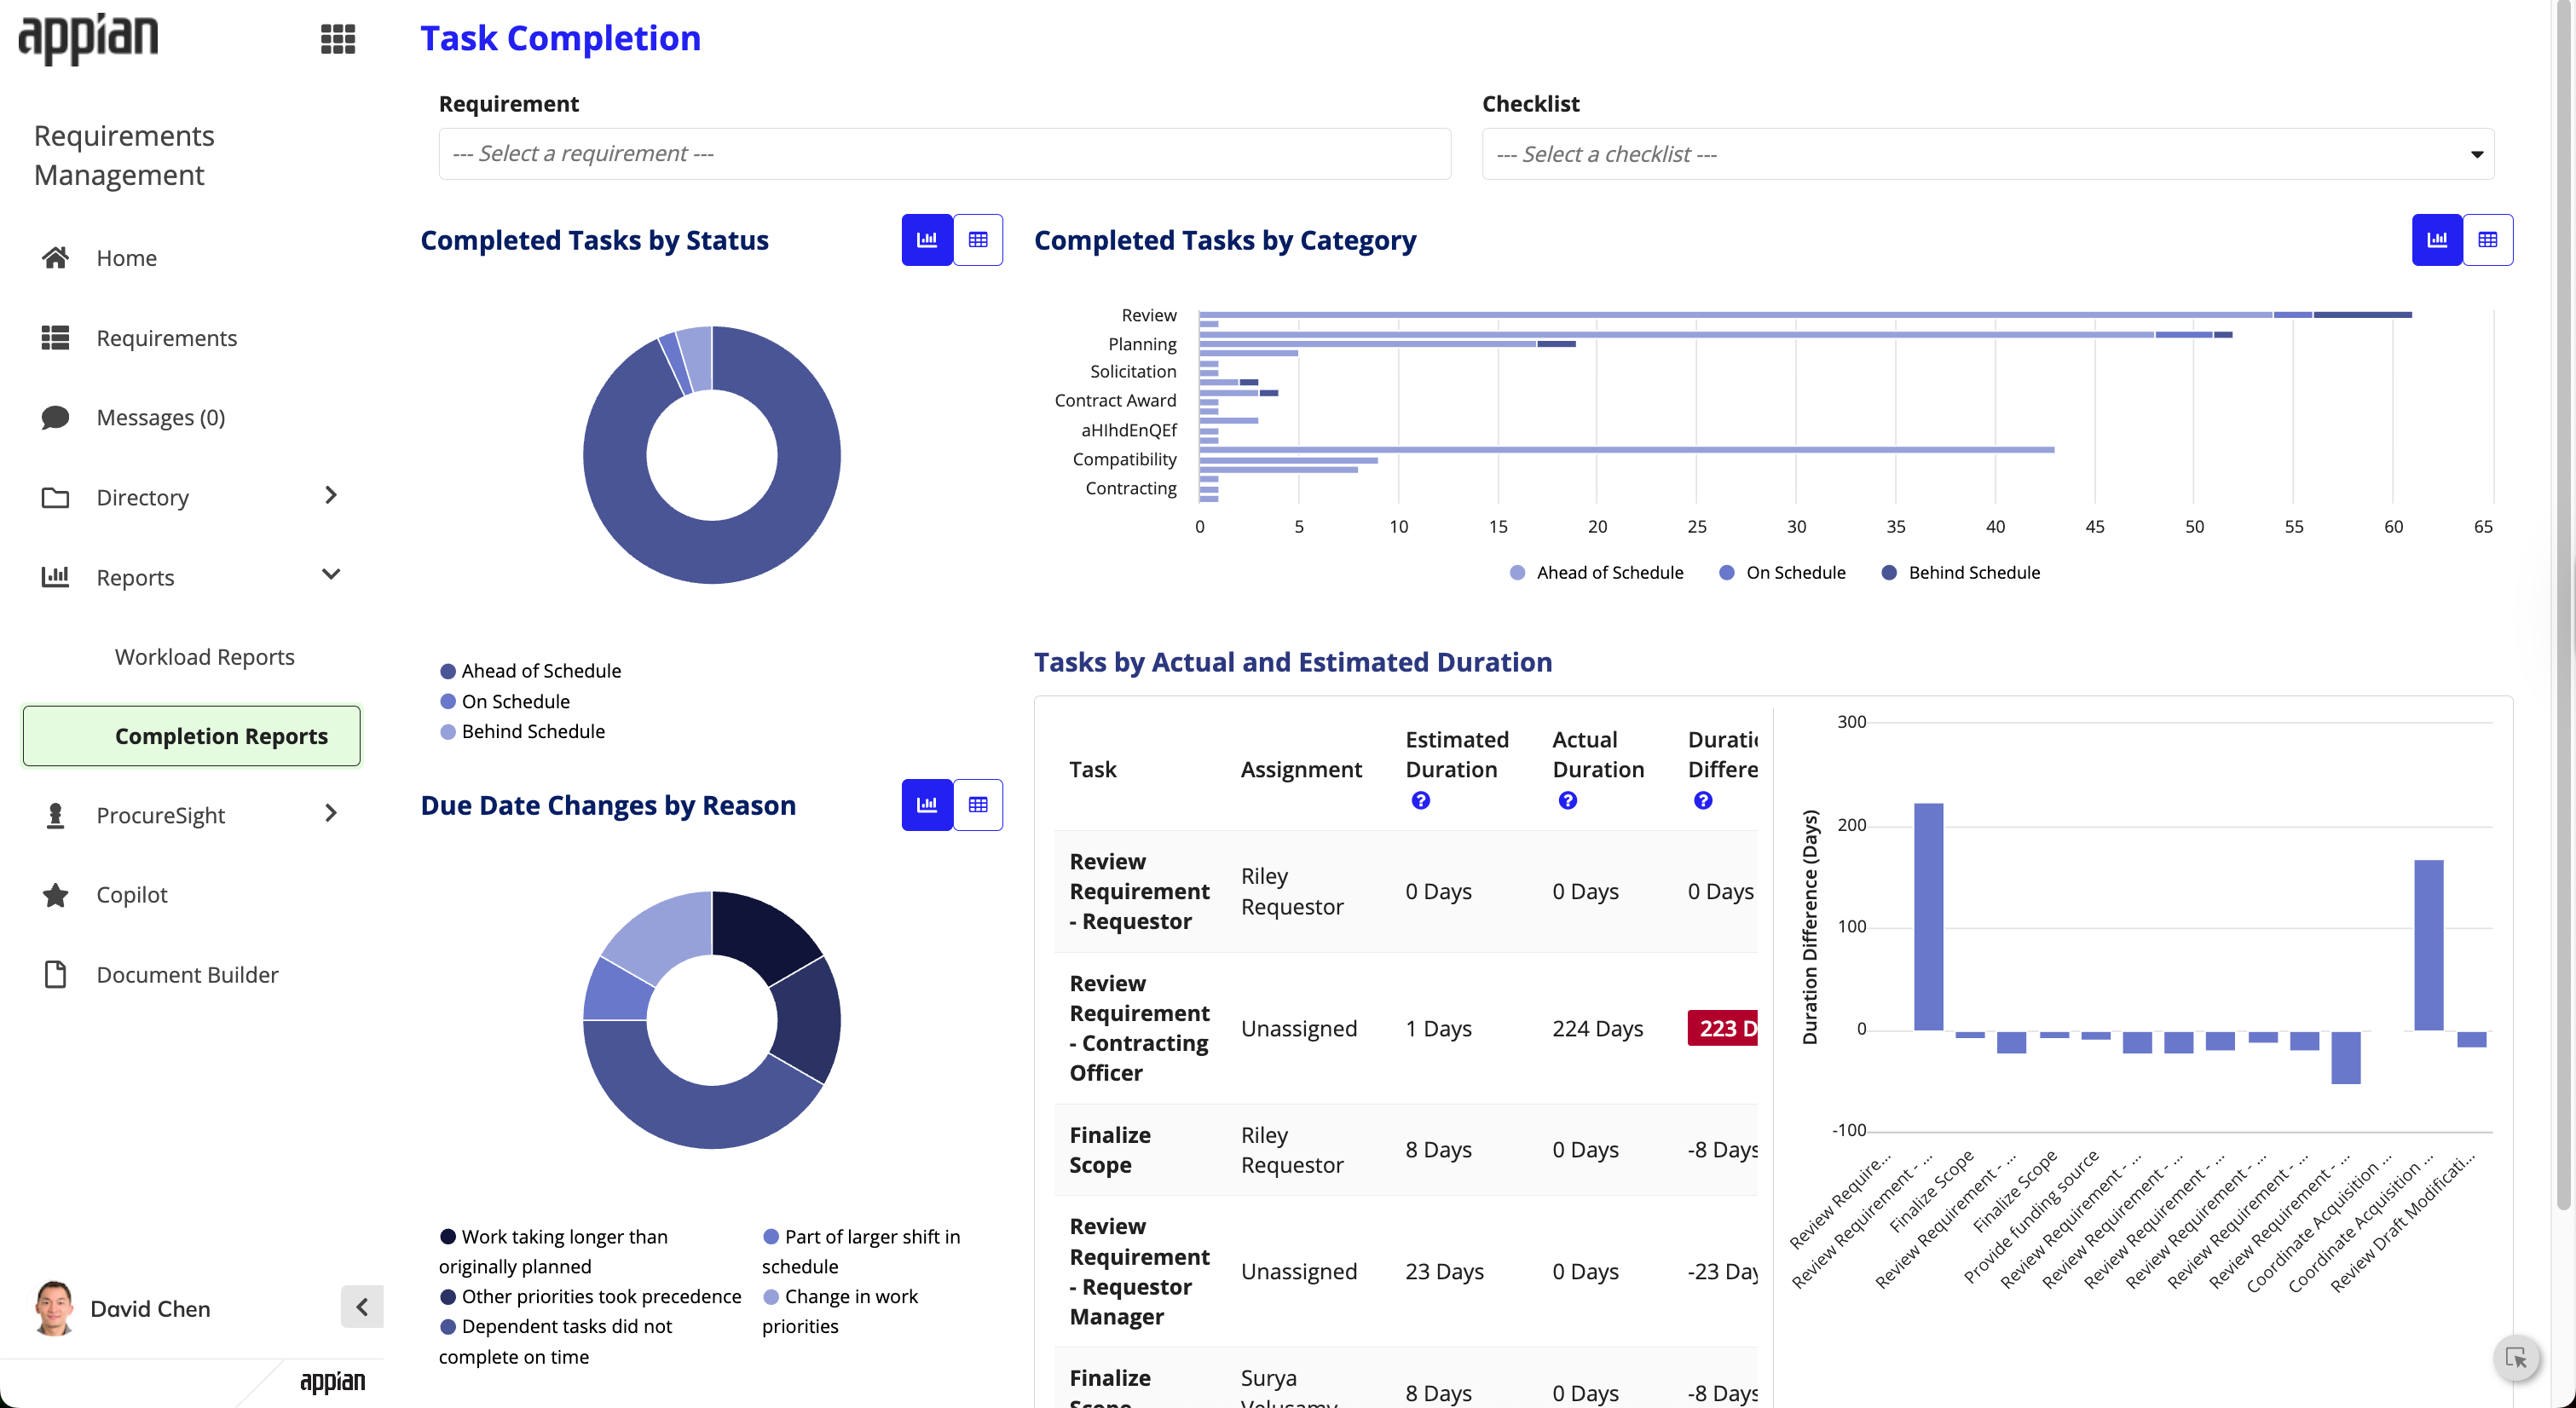
Task: Open Completion Reports in the sidebar
Action: click(191, 736)
